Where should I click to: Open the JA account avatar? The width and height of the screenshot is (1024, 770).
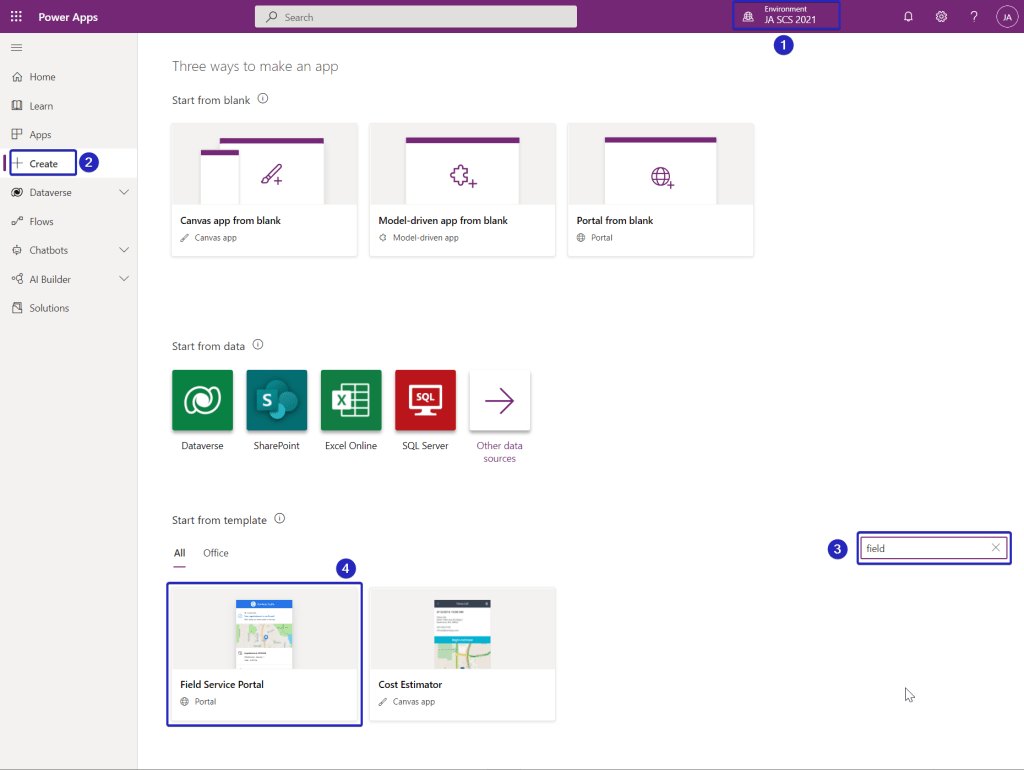click(x=1006, y=17)
